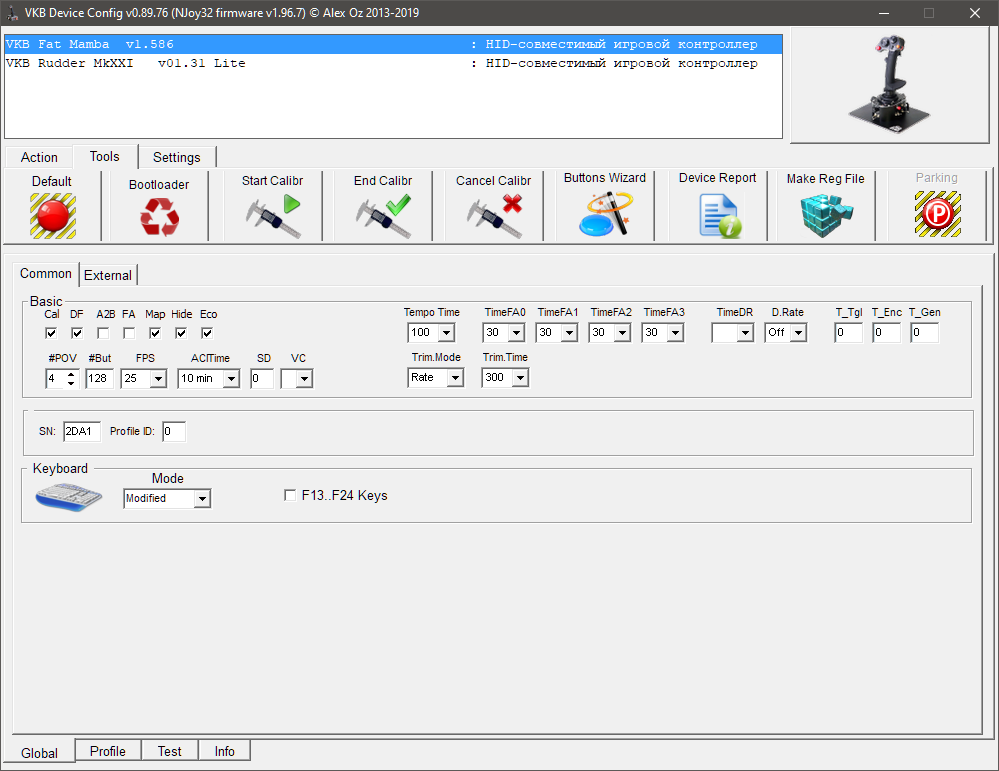Click the Default red button icon

coord(52,214)
